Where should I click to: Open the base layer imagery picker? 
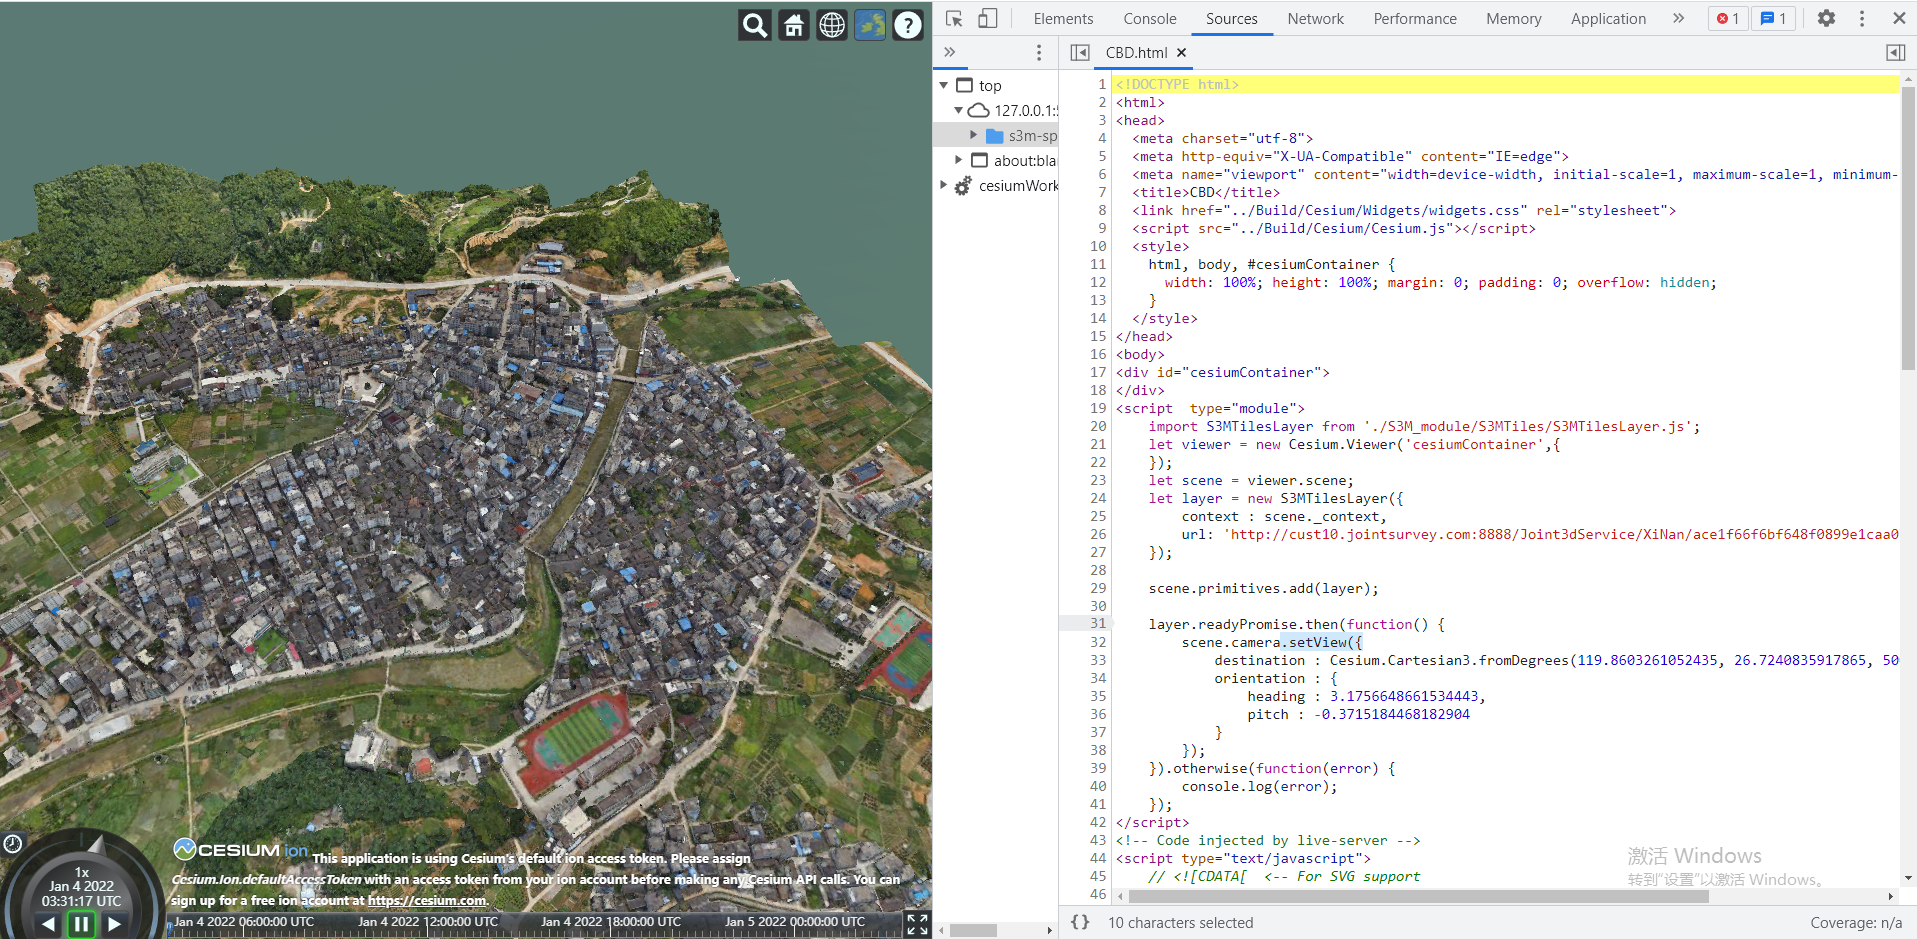(x=869, y=25)
